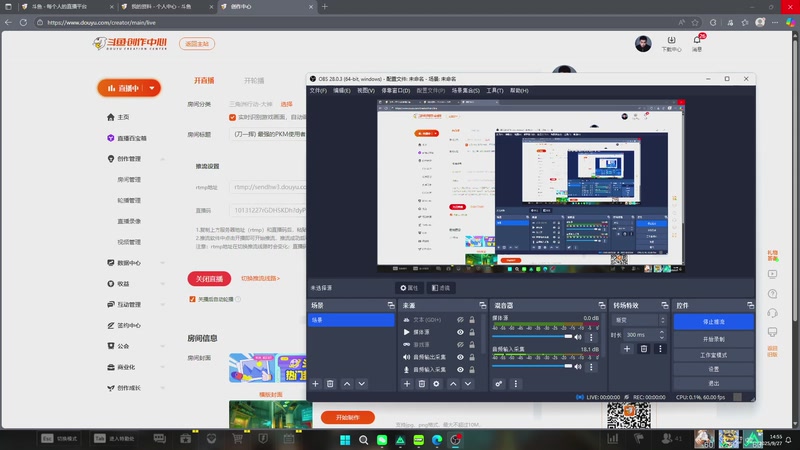The height and width of the screenshot is (450, 800).
Task: Expand the 收益 sidebar section
Action: (x=163, y=284)
